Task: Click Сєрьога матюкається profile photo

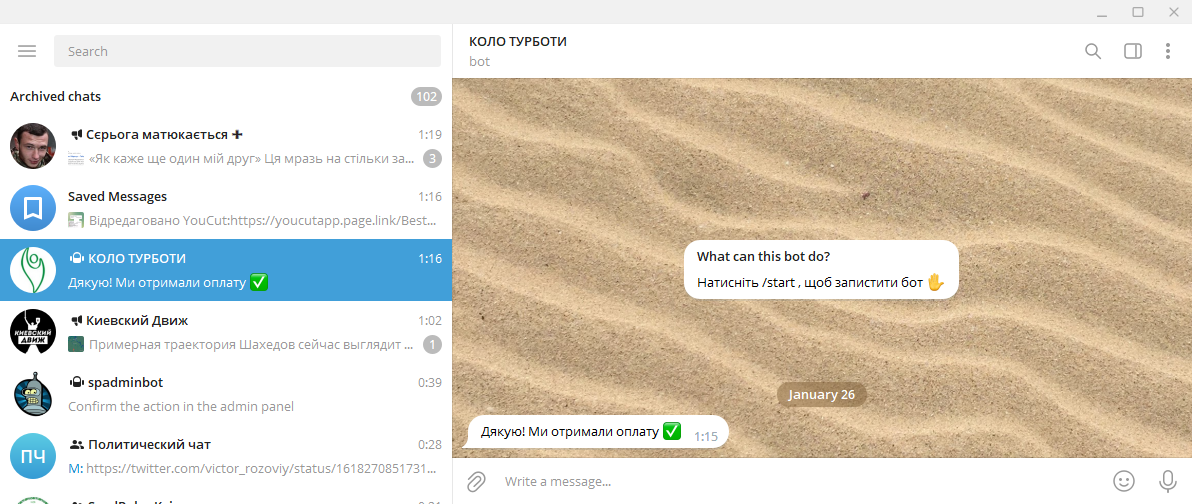Action: pyautogui.click(x=33, y=146)
